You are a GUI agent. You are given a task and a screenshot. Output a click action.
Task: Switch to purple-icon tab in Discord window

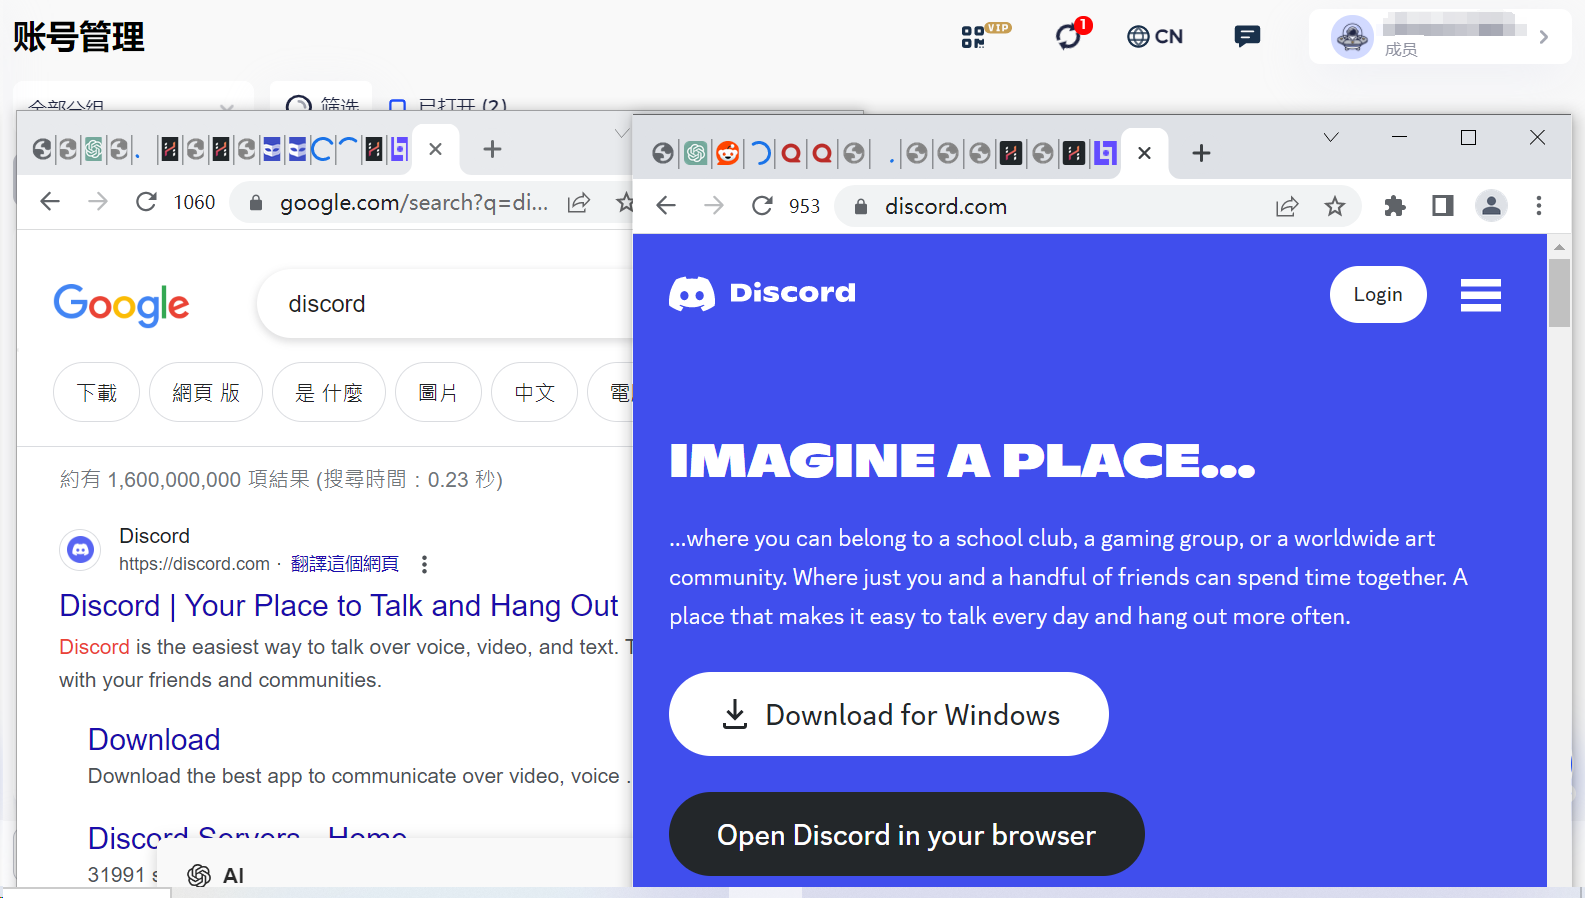(x=1105, y=153)
